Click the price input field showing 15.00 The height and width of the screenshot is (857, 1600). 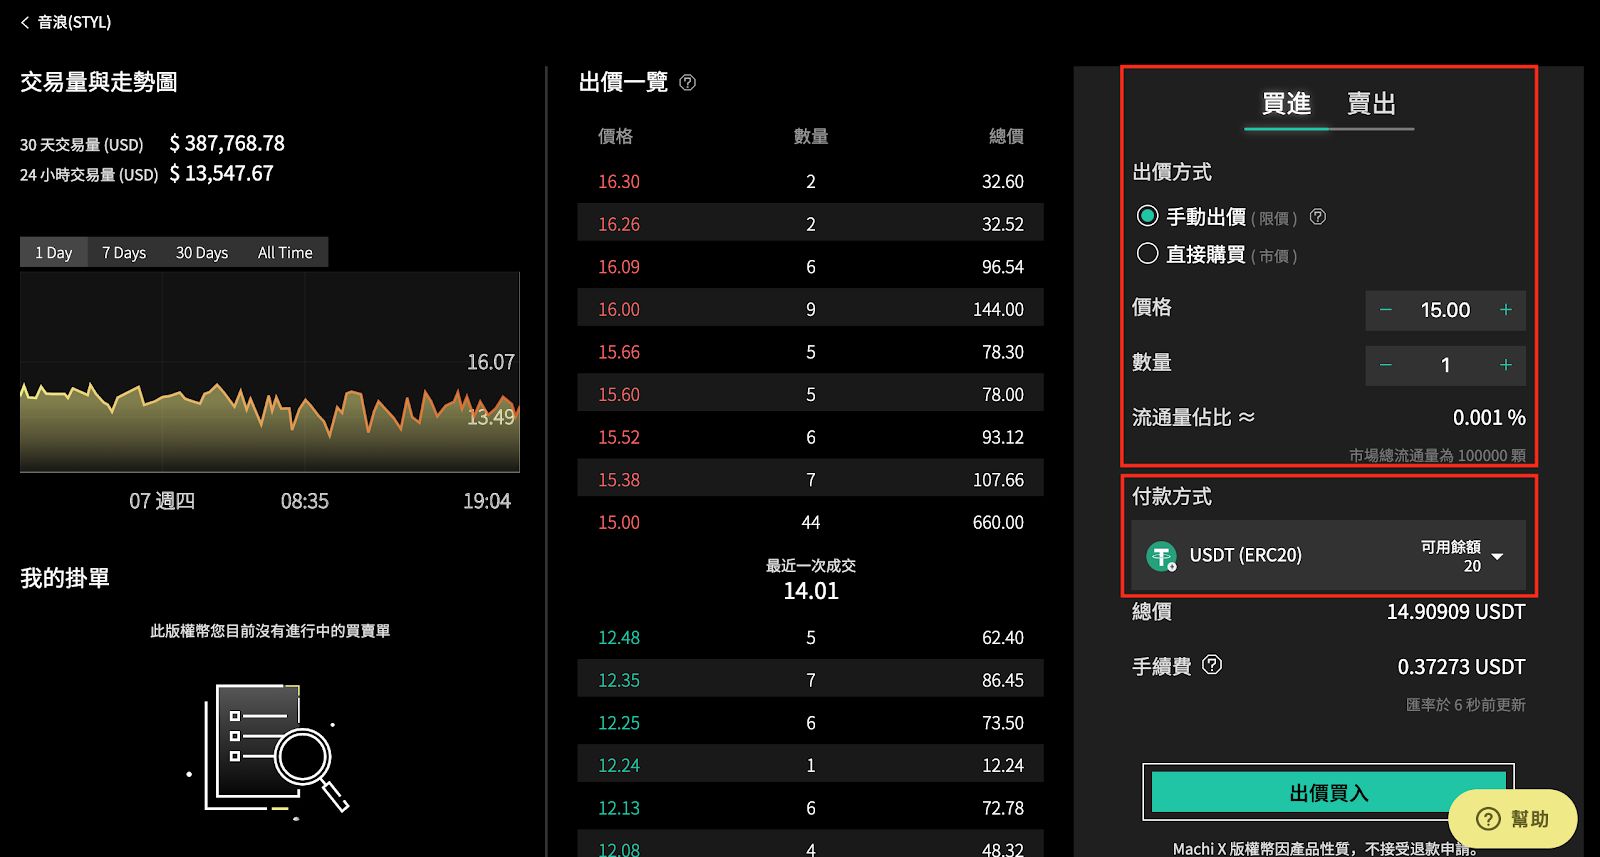coord(1445,310)
